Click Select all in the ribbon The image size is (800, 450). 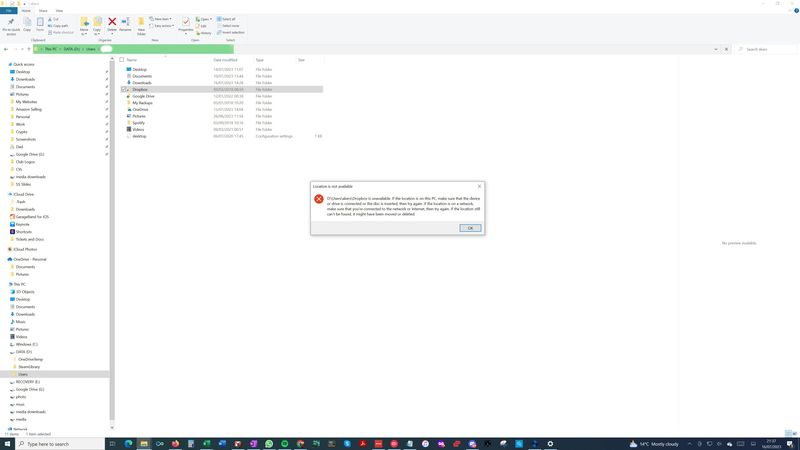227,19
